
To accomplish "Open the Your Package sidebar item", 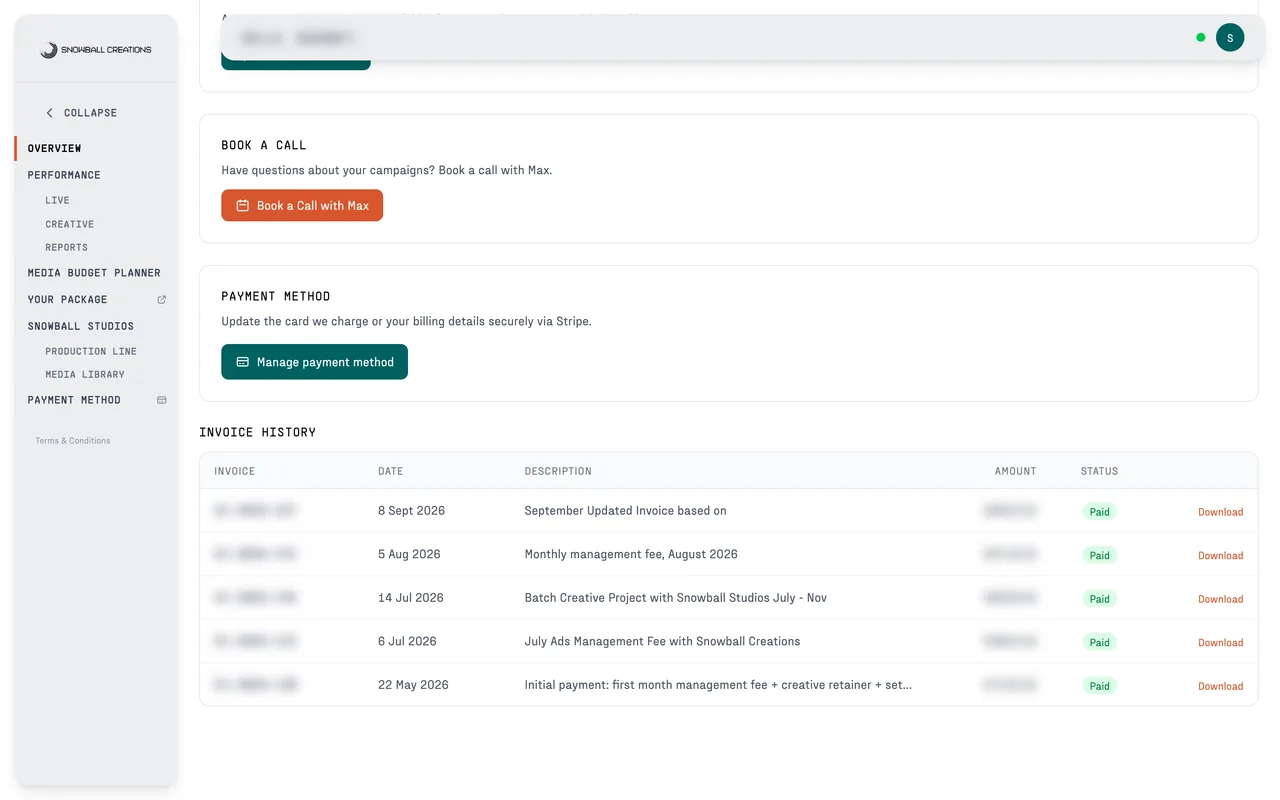I will coord(67,300).
